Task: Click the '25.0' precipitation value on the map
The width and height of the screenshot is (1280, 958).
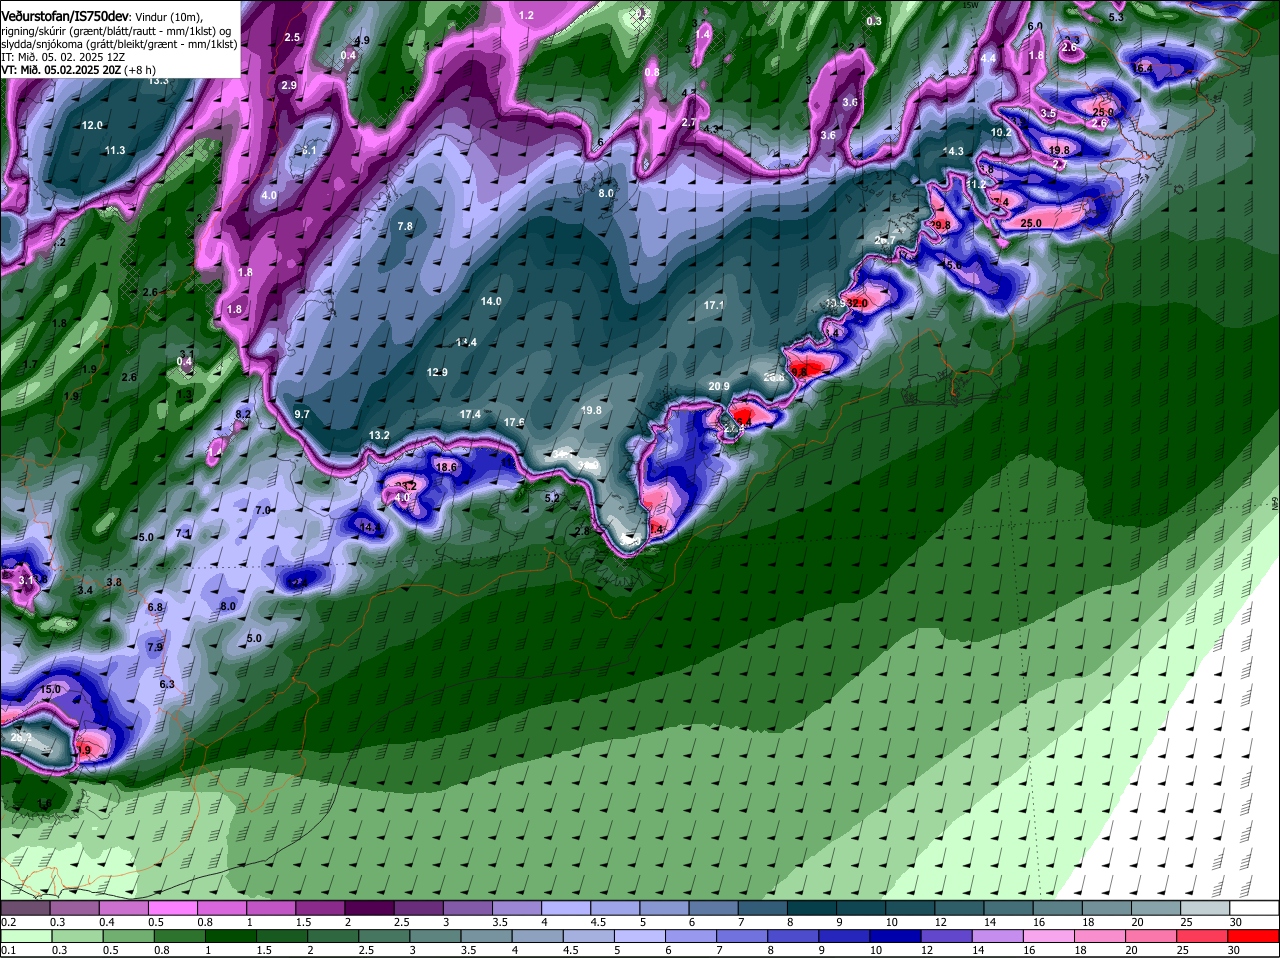Action: [x=1031, y=223]
